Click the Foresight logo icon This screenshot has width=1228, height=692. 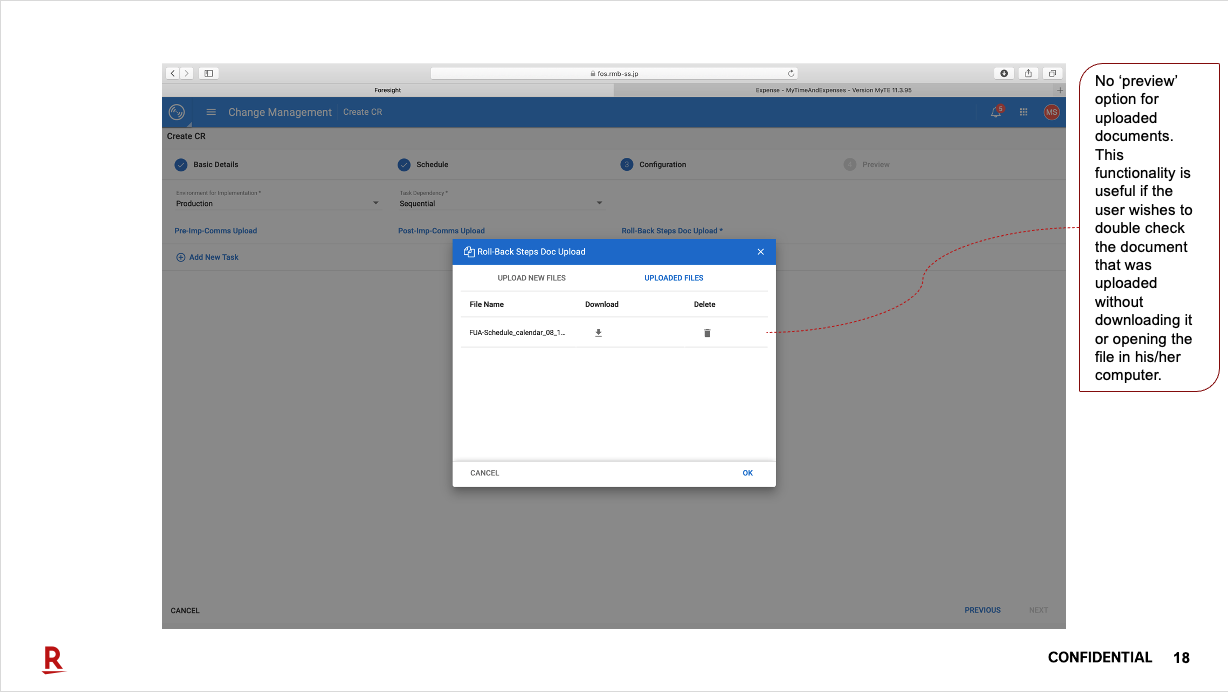[x=177, y=112]
